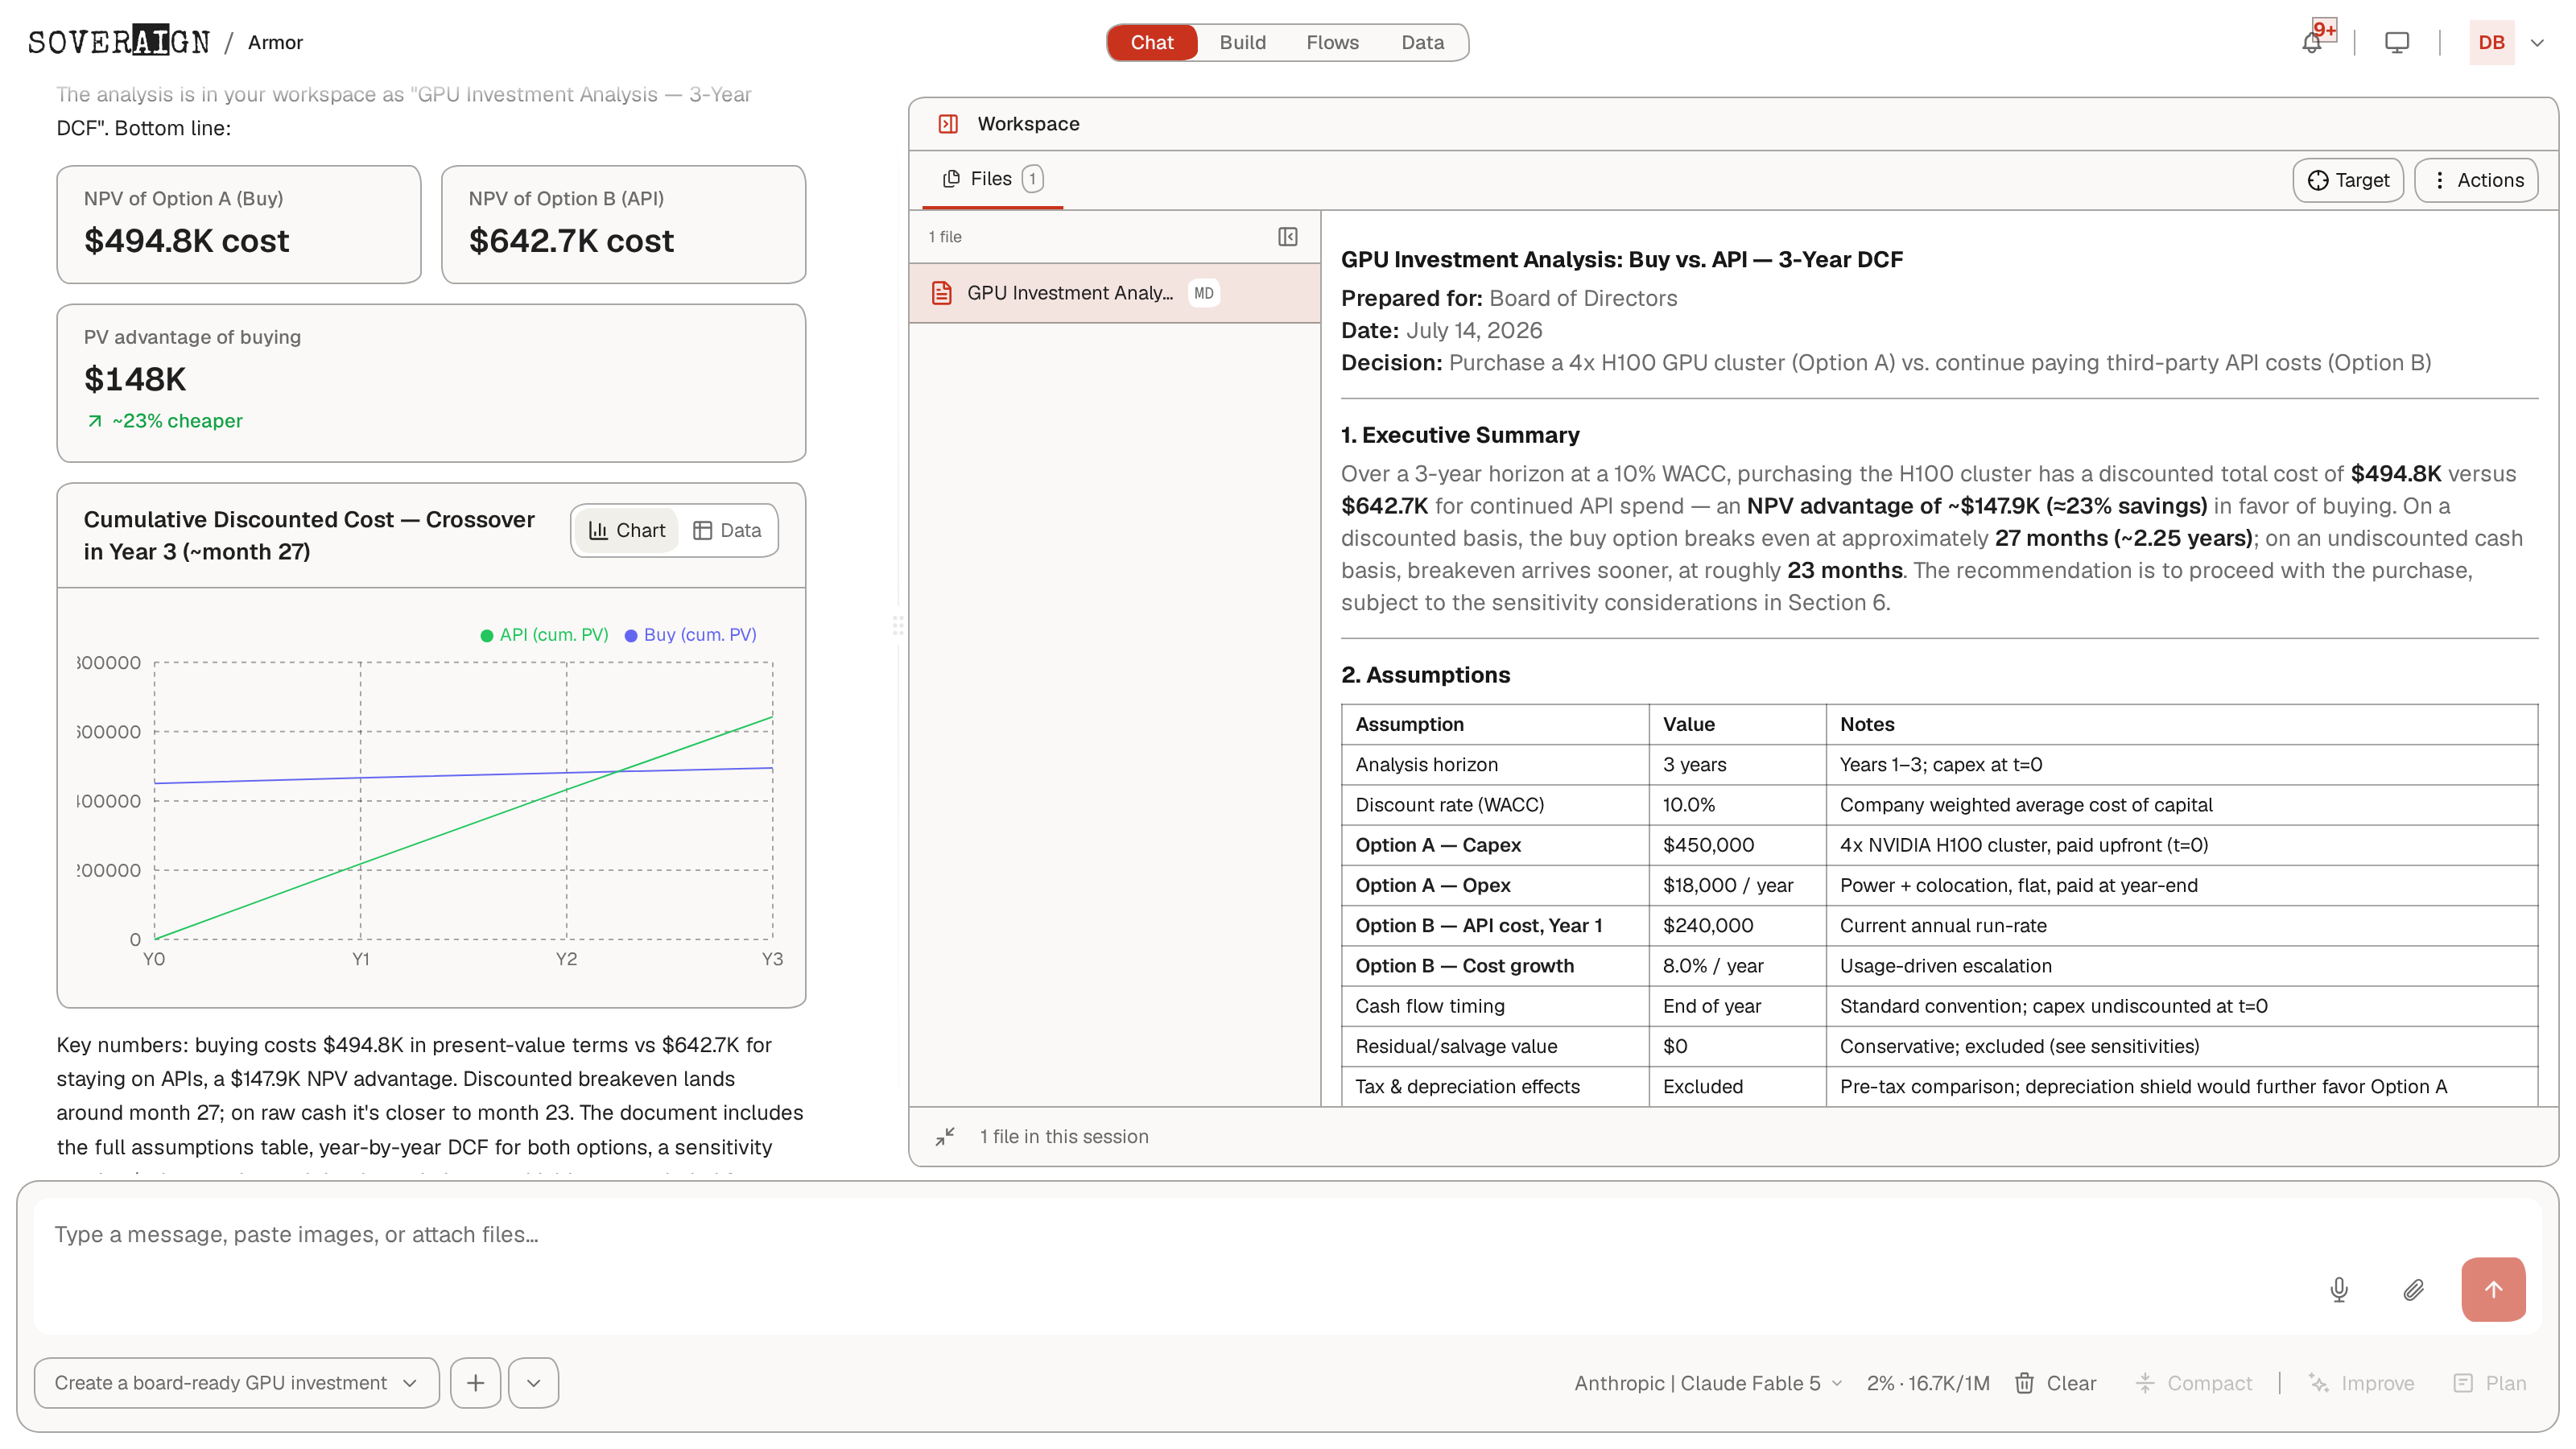Image resolution: width=2576 pixels, height=1449 pixels.
Task: Select GPU Investment Analy... file row
Action: click(1114, 293)
